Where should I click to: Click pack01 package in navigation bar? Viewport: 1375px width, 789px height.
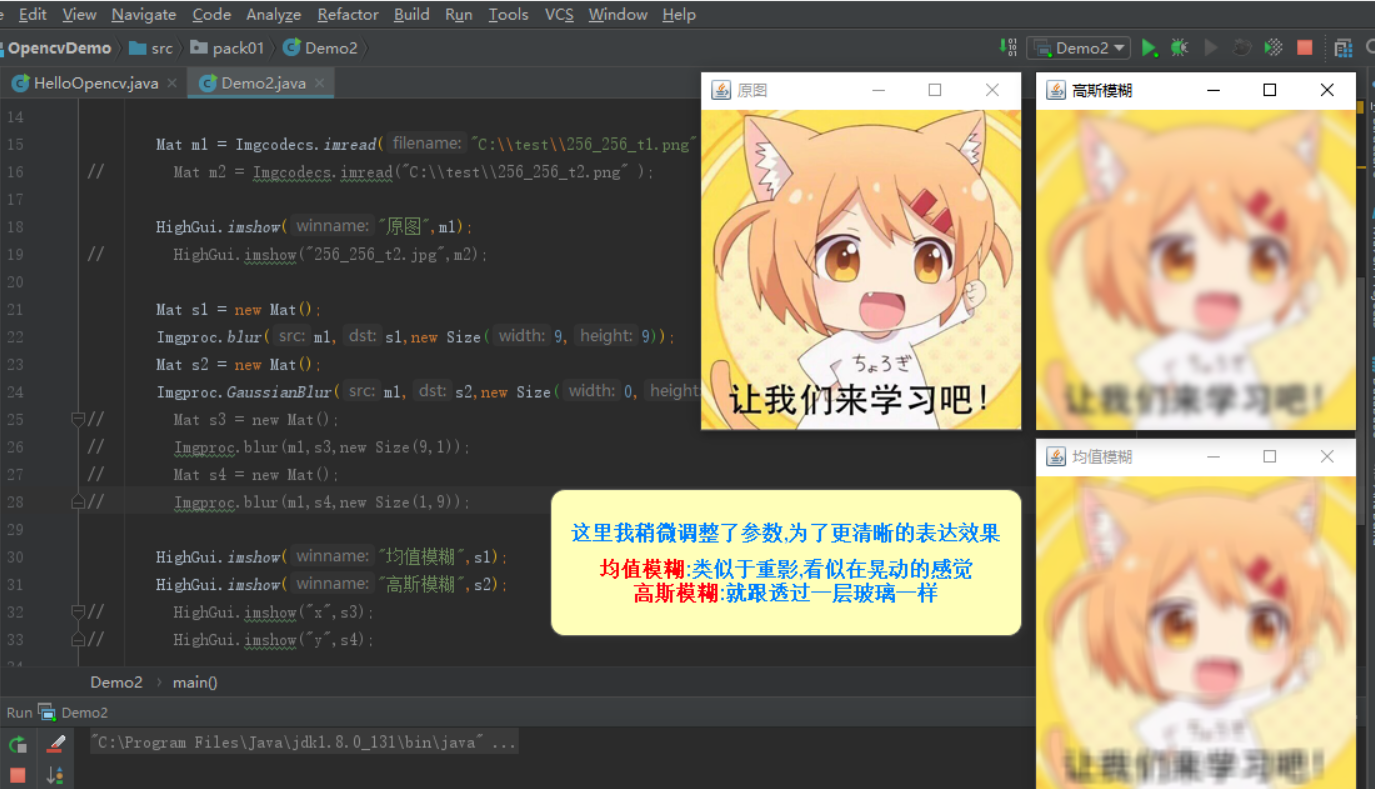[x=228, y=47]
